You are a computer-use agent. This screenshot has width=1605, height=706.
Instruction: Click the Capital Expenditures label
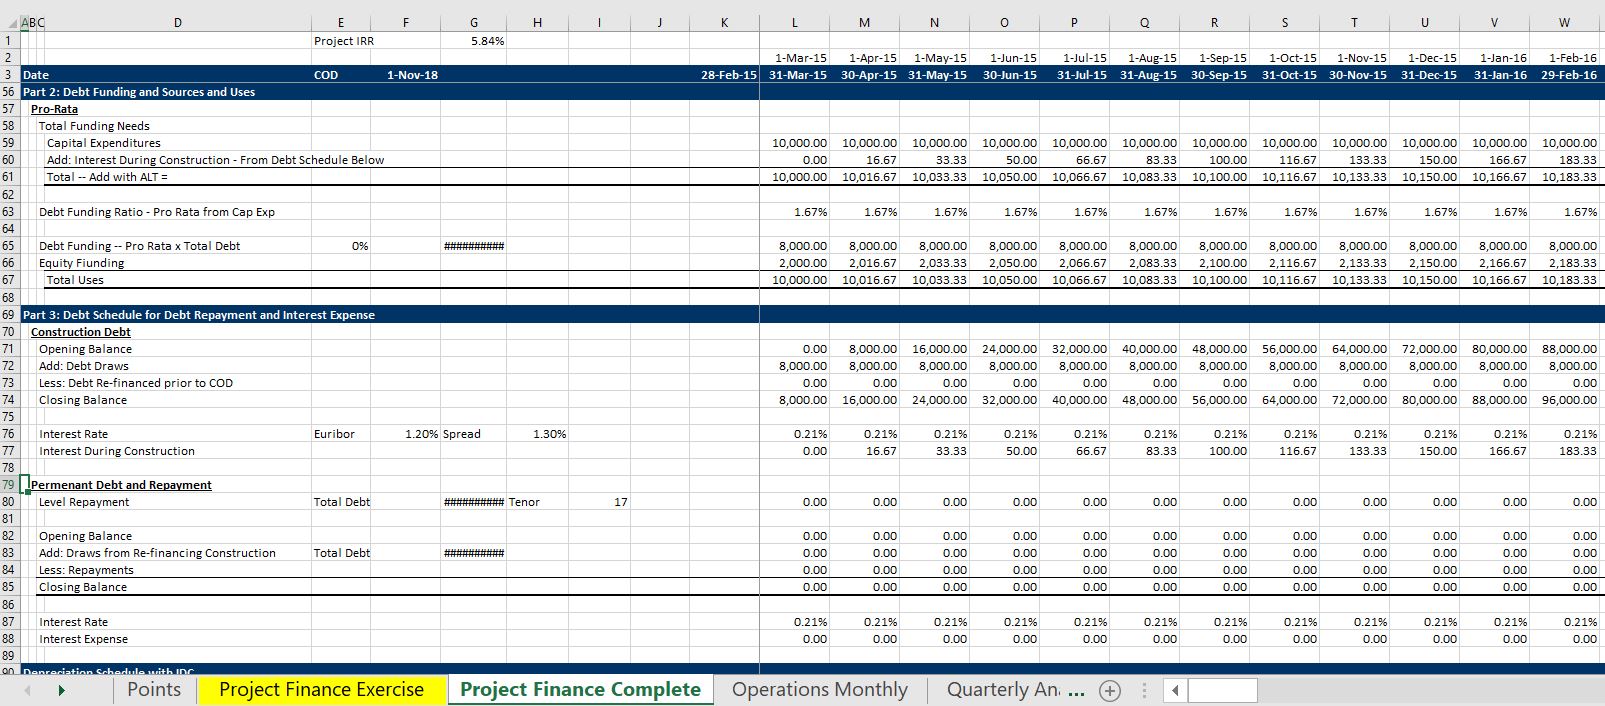tap(103, 143)
